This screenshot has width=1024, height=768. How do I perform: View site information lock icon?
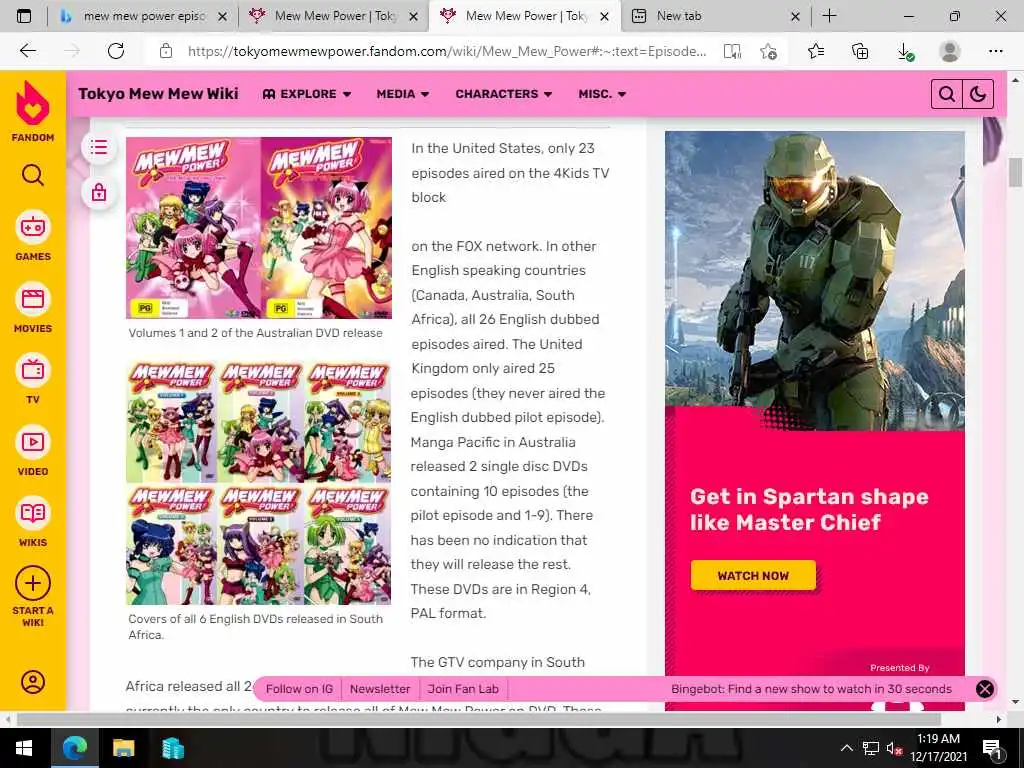click(x=166, y=51)
